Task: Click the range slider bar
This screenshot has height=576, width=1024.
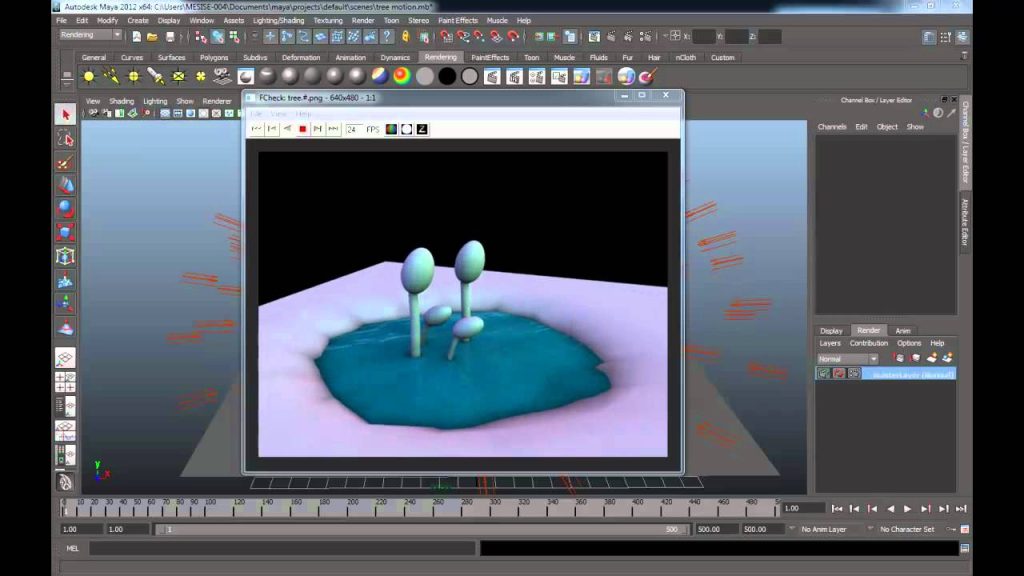Action: coord(421,529)
